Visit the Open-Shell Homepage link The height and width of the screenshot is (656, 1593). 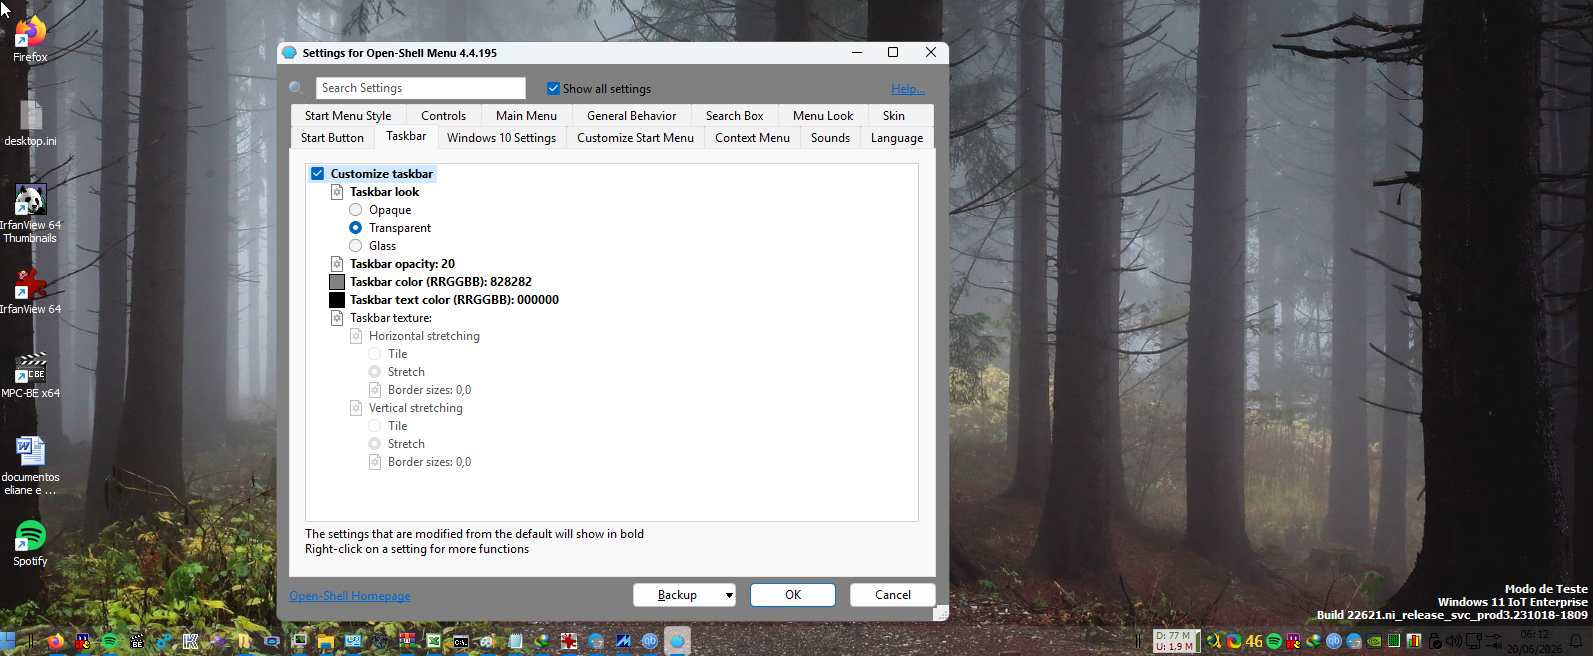(x=350, y=596)
